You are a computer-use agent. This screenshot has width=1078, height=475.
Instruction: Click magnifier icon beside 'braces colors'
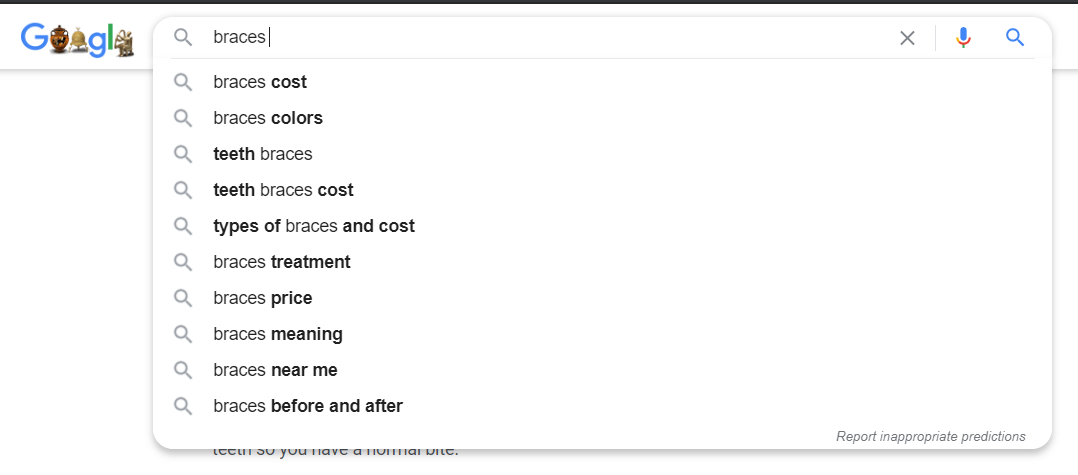(x=183, y=118)
